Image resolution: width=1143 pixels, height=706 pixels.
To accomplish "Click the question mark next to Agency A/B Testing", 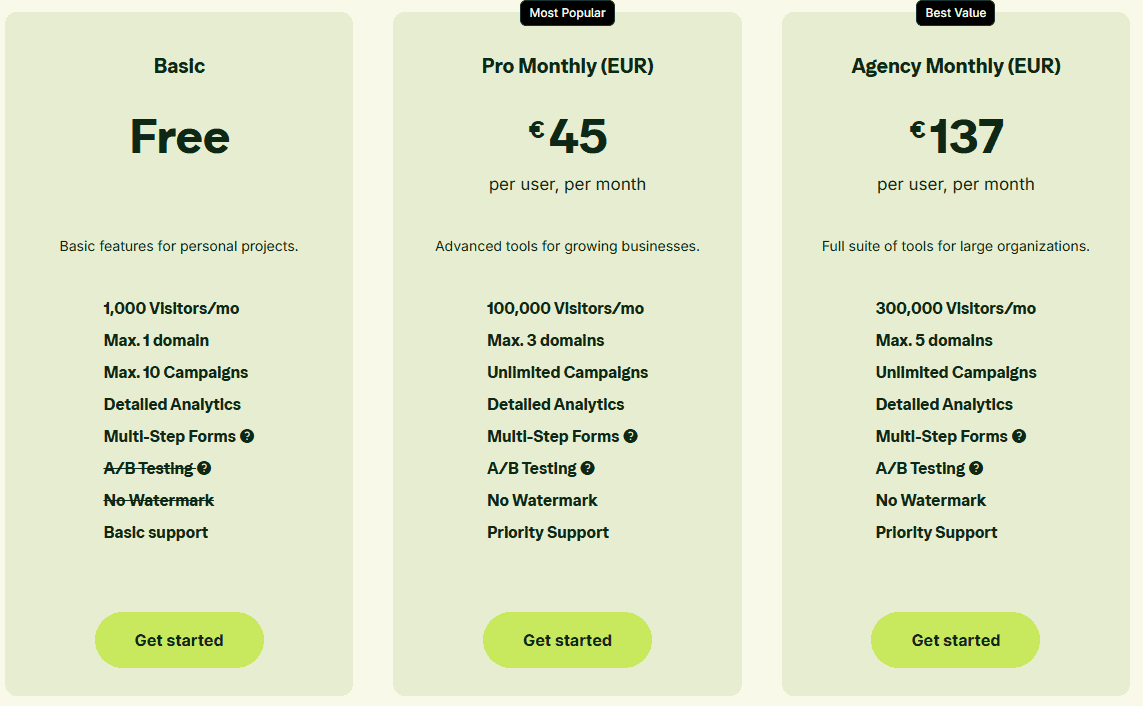I will (x=975, y=468).
